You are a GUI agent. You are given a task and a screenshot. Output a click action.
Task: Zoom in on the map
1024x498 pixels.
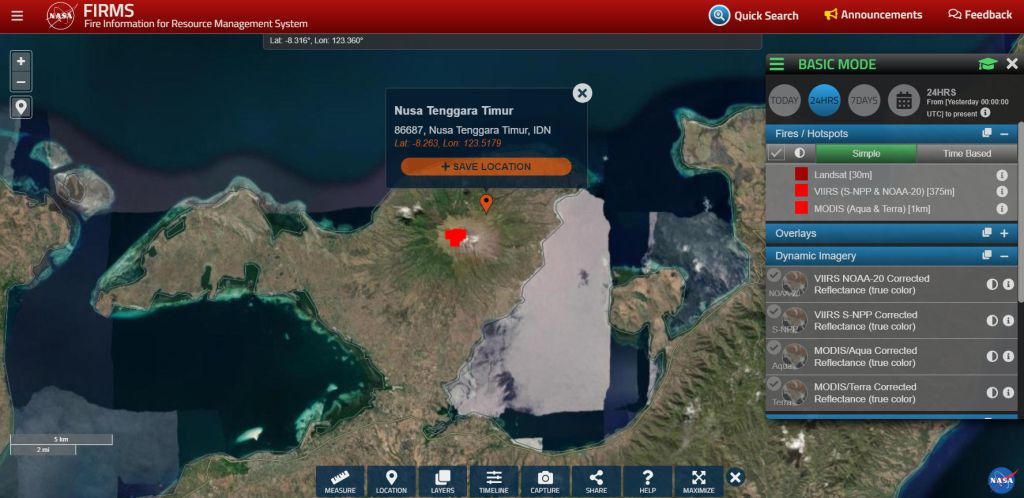tap(21, 61)
